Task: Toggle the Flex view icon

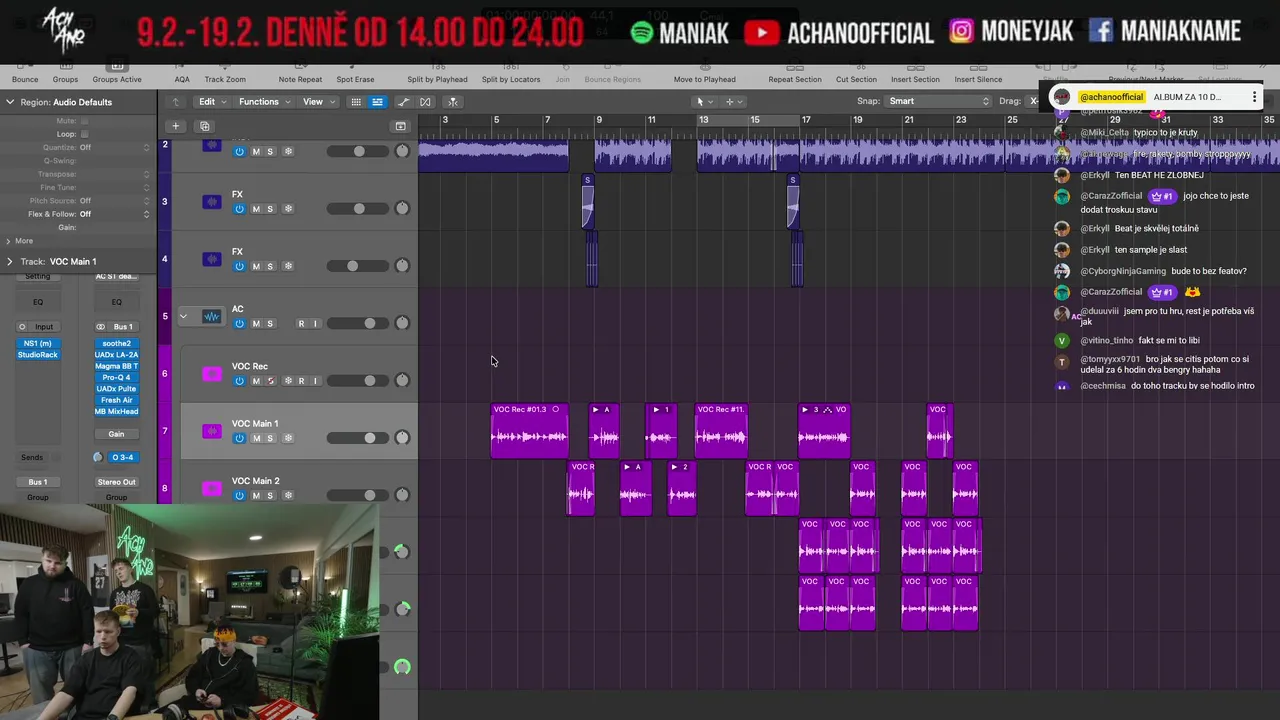Action: pyautogui.click(x=425, y=102)
